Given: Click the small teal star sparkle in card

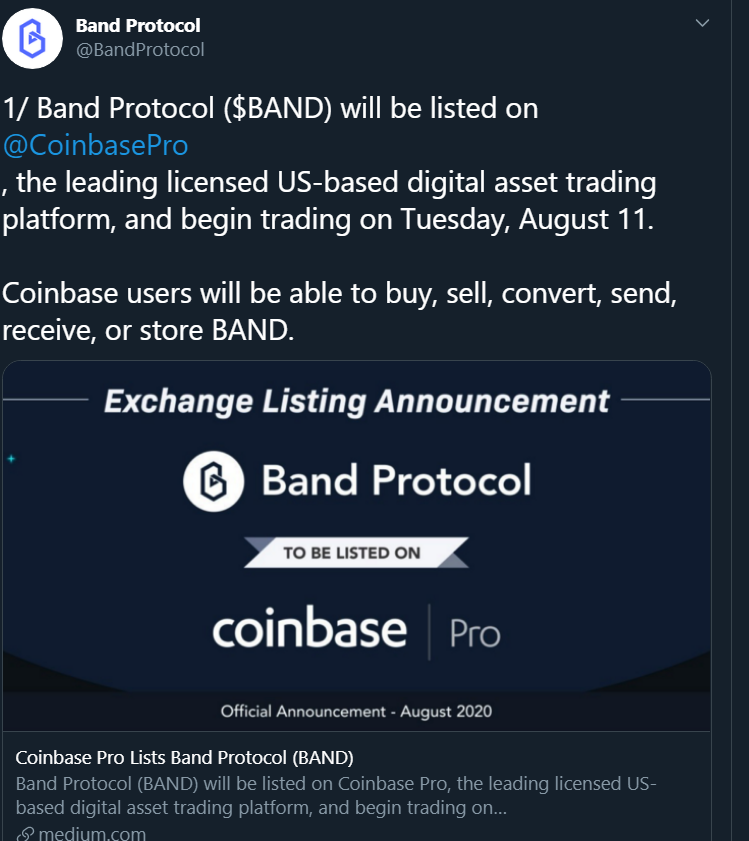Looking at the screenshot, I should click(x=11, y=459).
